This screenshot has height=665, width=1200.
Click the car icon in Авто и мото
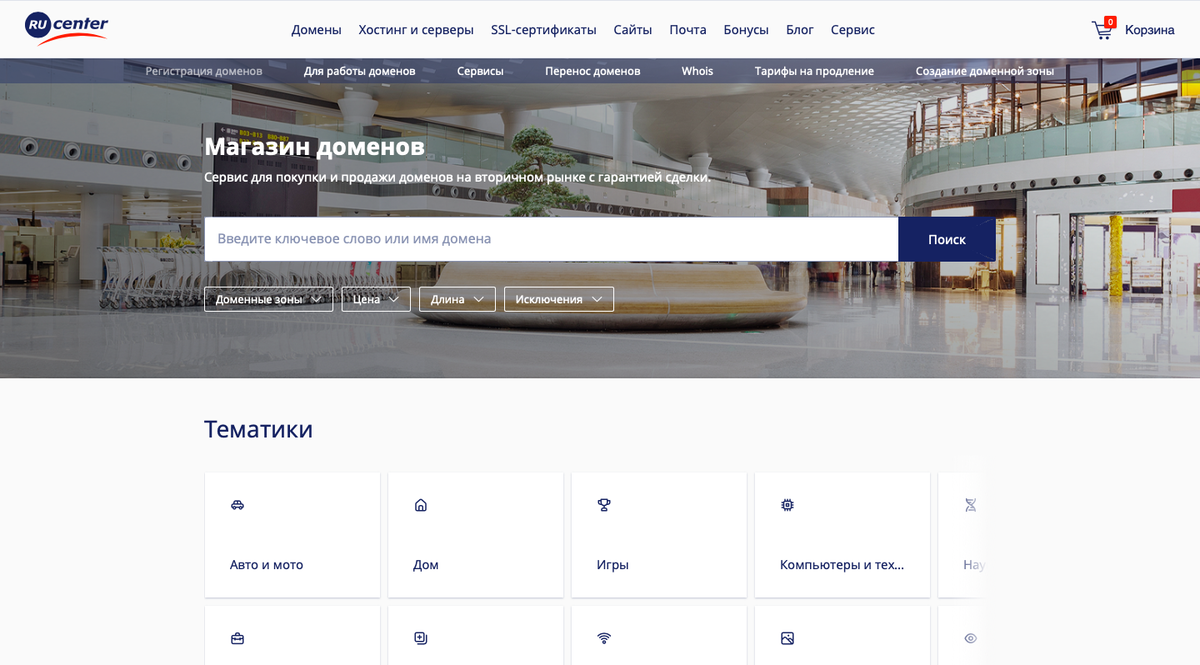[237, 505]
